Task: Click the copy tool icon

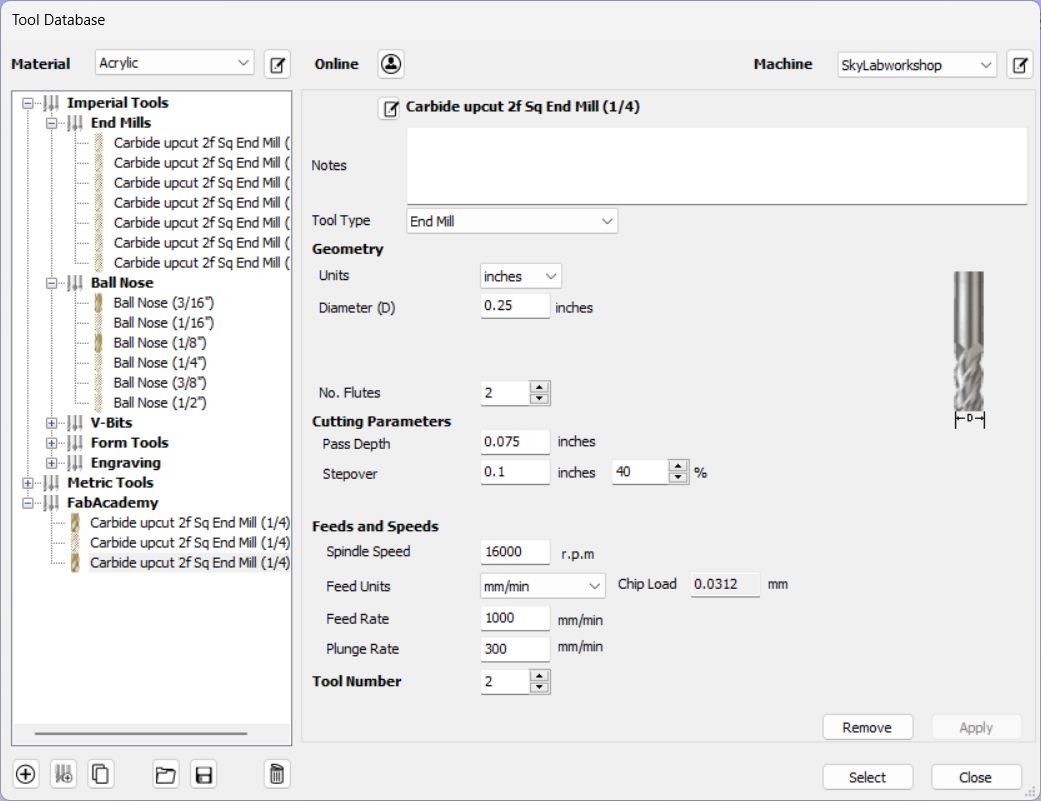Action: [101, 774]
